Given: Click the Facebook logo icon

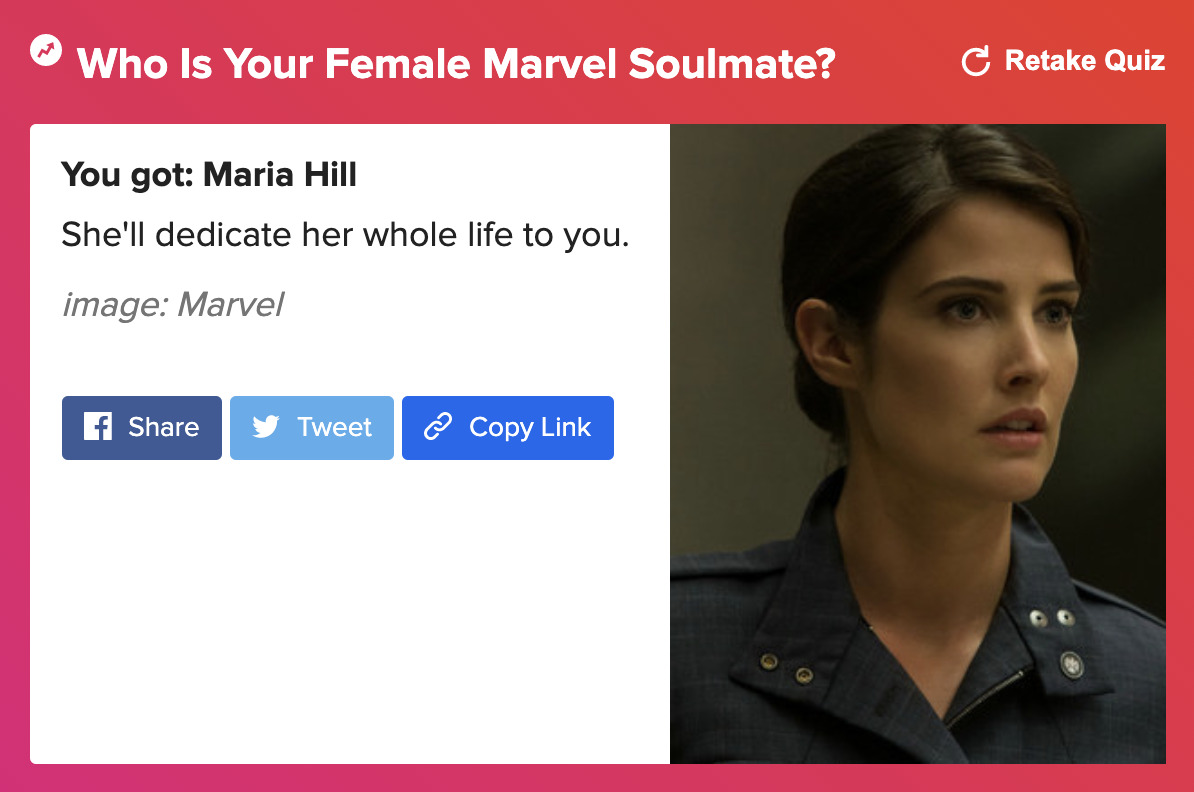Looking at the screenshot, I should [98, 426].
